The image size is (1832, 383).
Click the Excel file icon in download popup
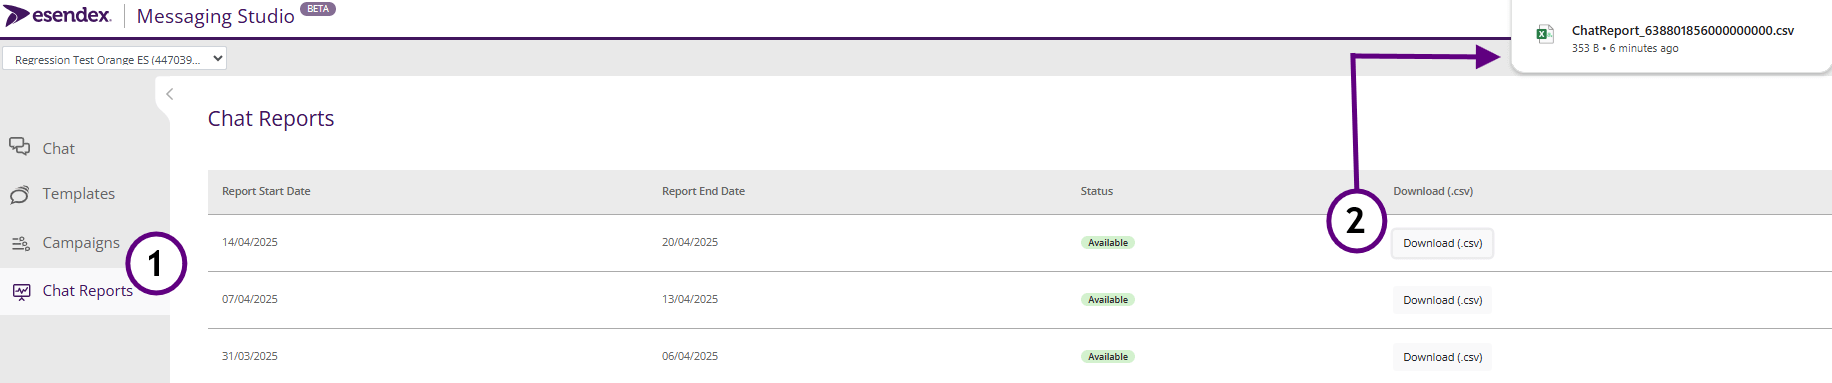pos(1545,34)
